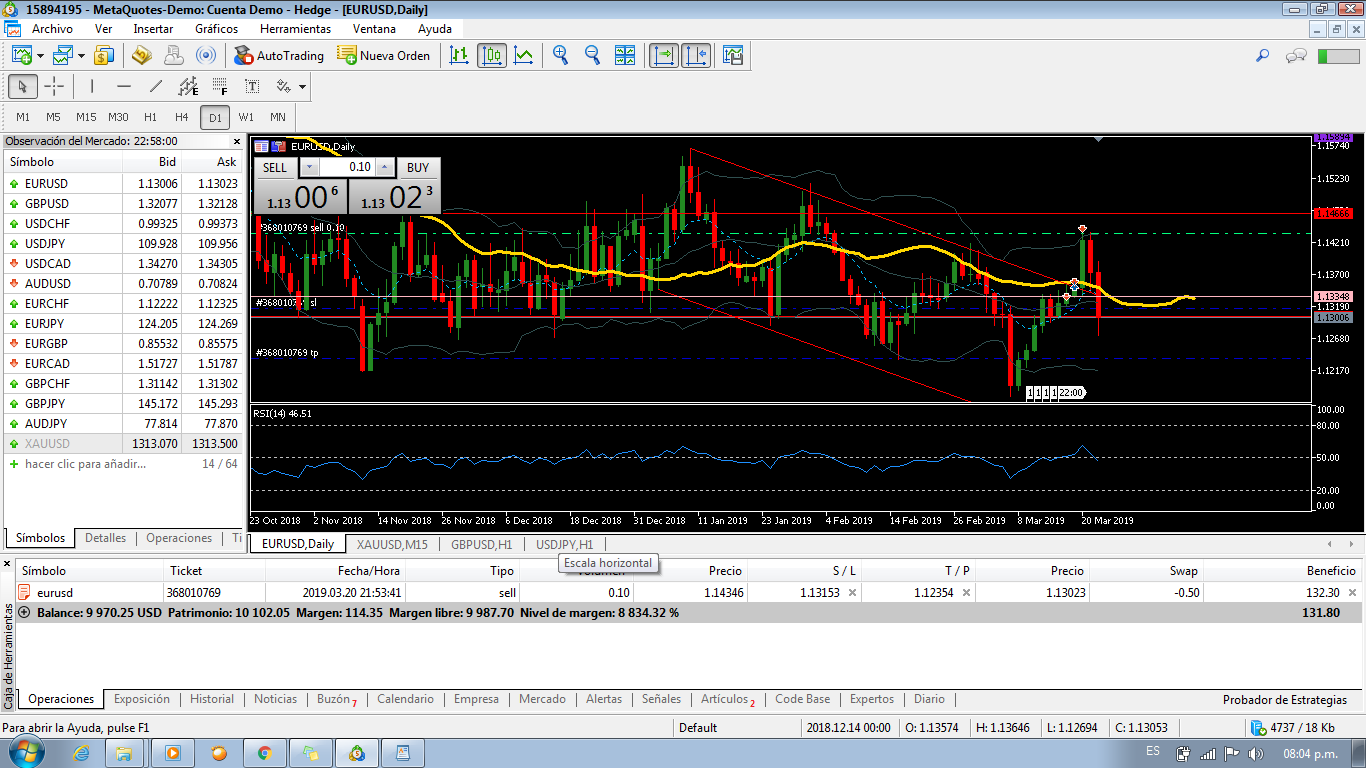Expand the profiles dropdown arrow
The height and width of the screenshot is (768, 1366).
81,55
